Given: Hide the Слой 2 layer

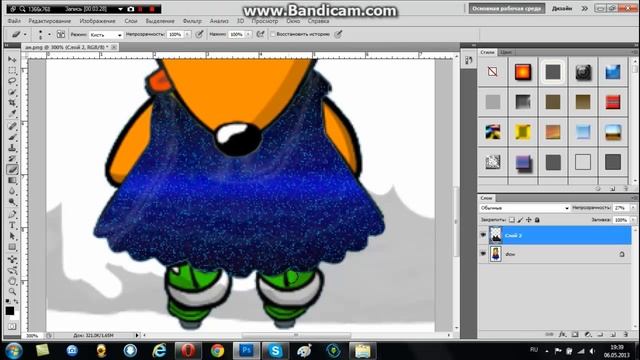Looking at the screenshot, I should coord(483,235).
